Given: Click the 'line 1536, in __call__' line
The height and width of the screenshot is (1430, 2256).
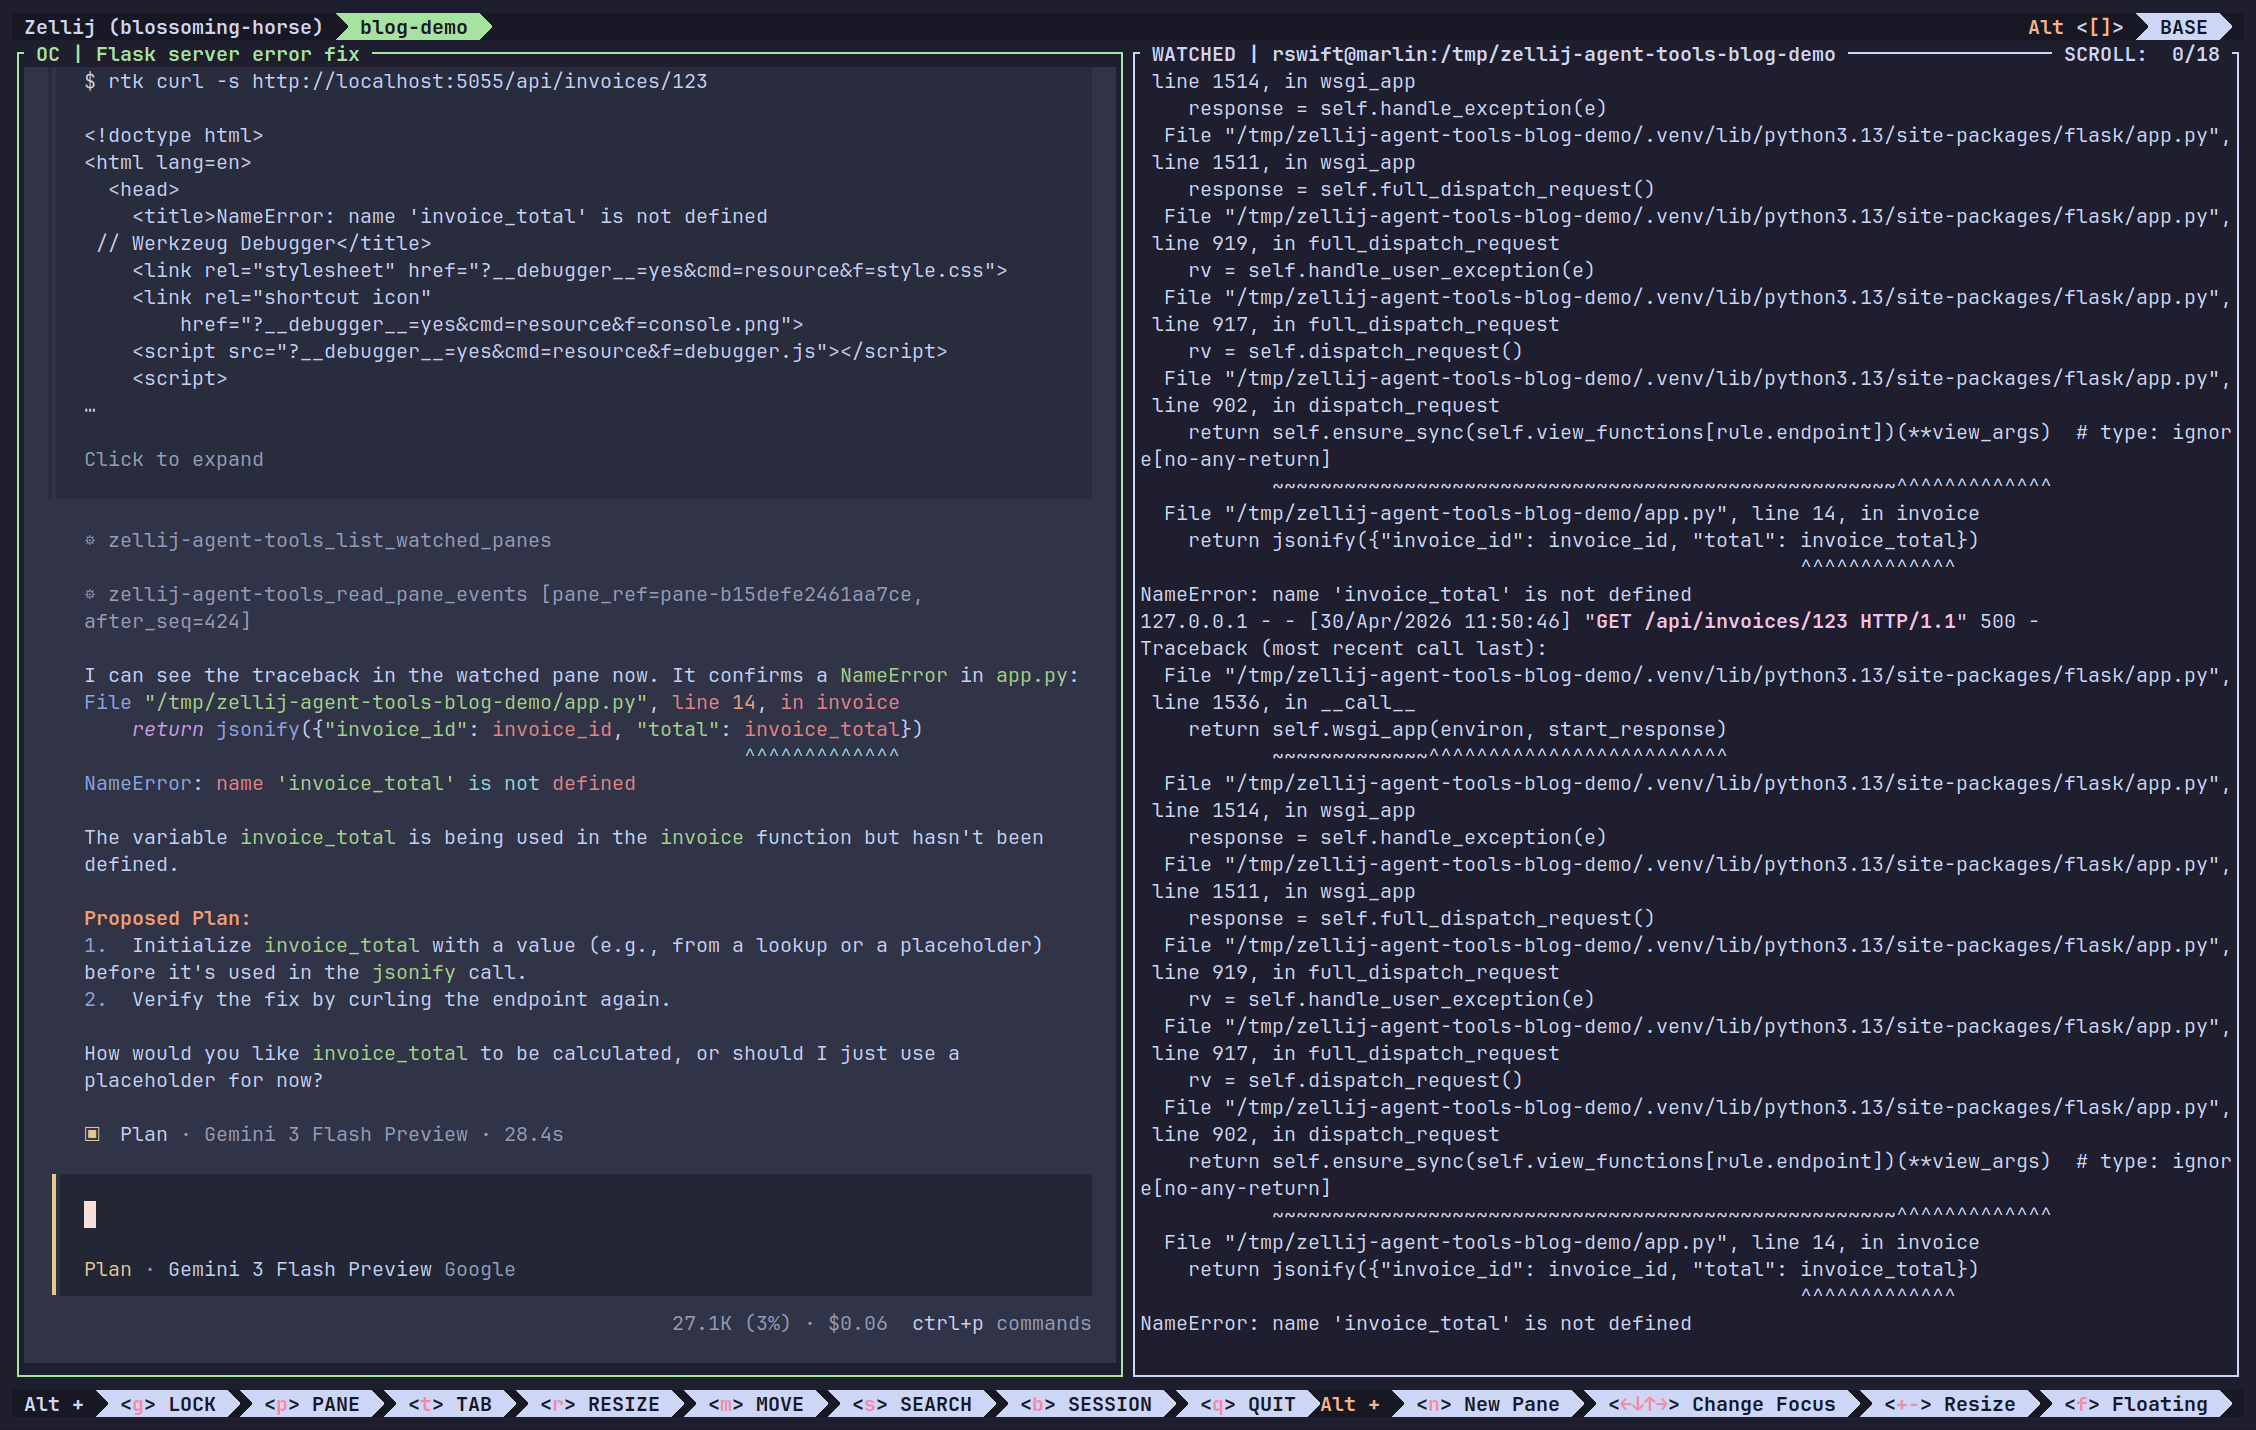Looking at the screenshot, I should (1284, 702).
